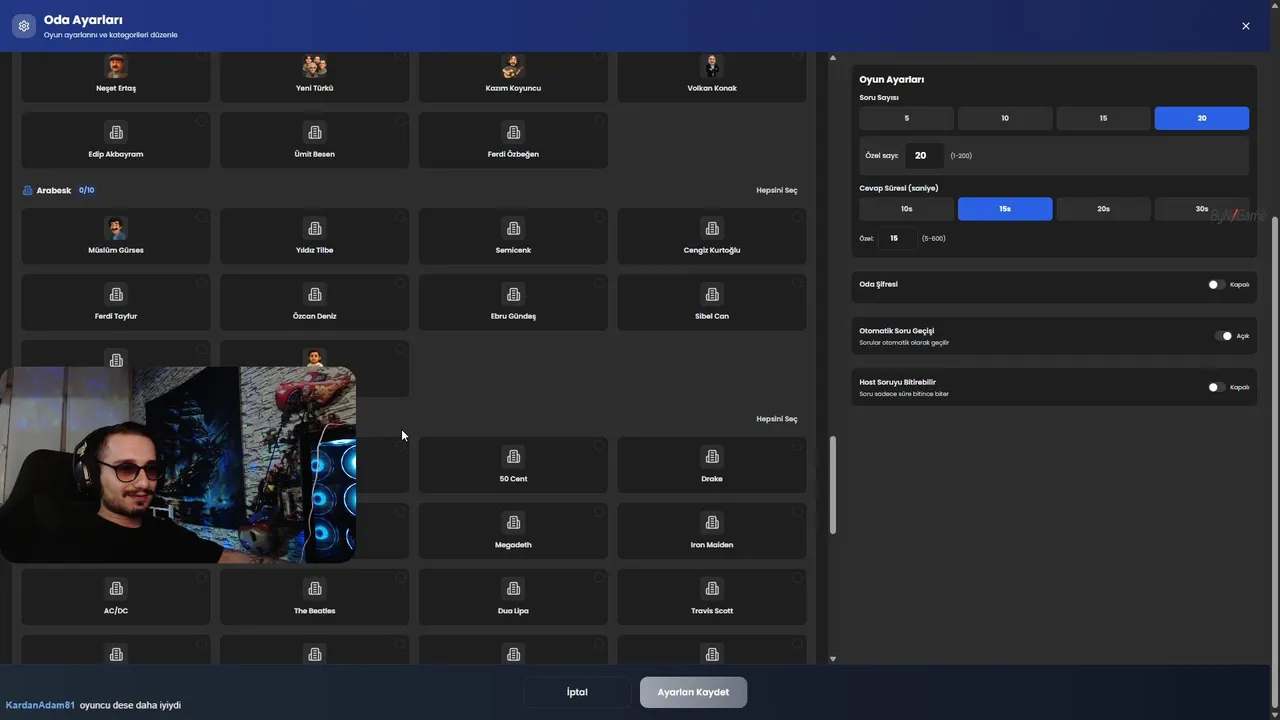Set question count to 10
The width and height of the screenshot is (1280, 720).
coord(1005,118)
